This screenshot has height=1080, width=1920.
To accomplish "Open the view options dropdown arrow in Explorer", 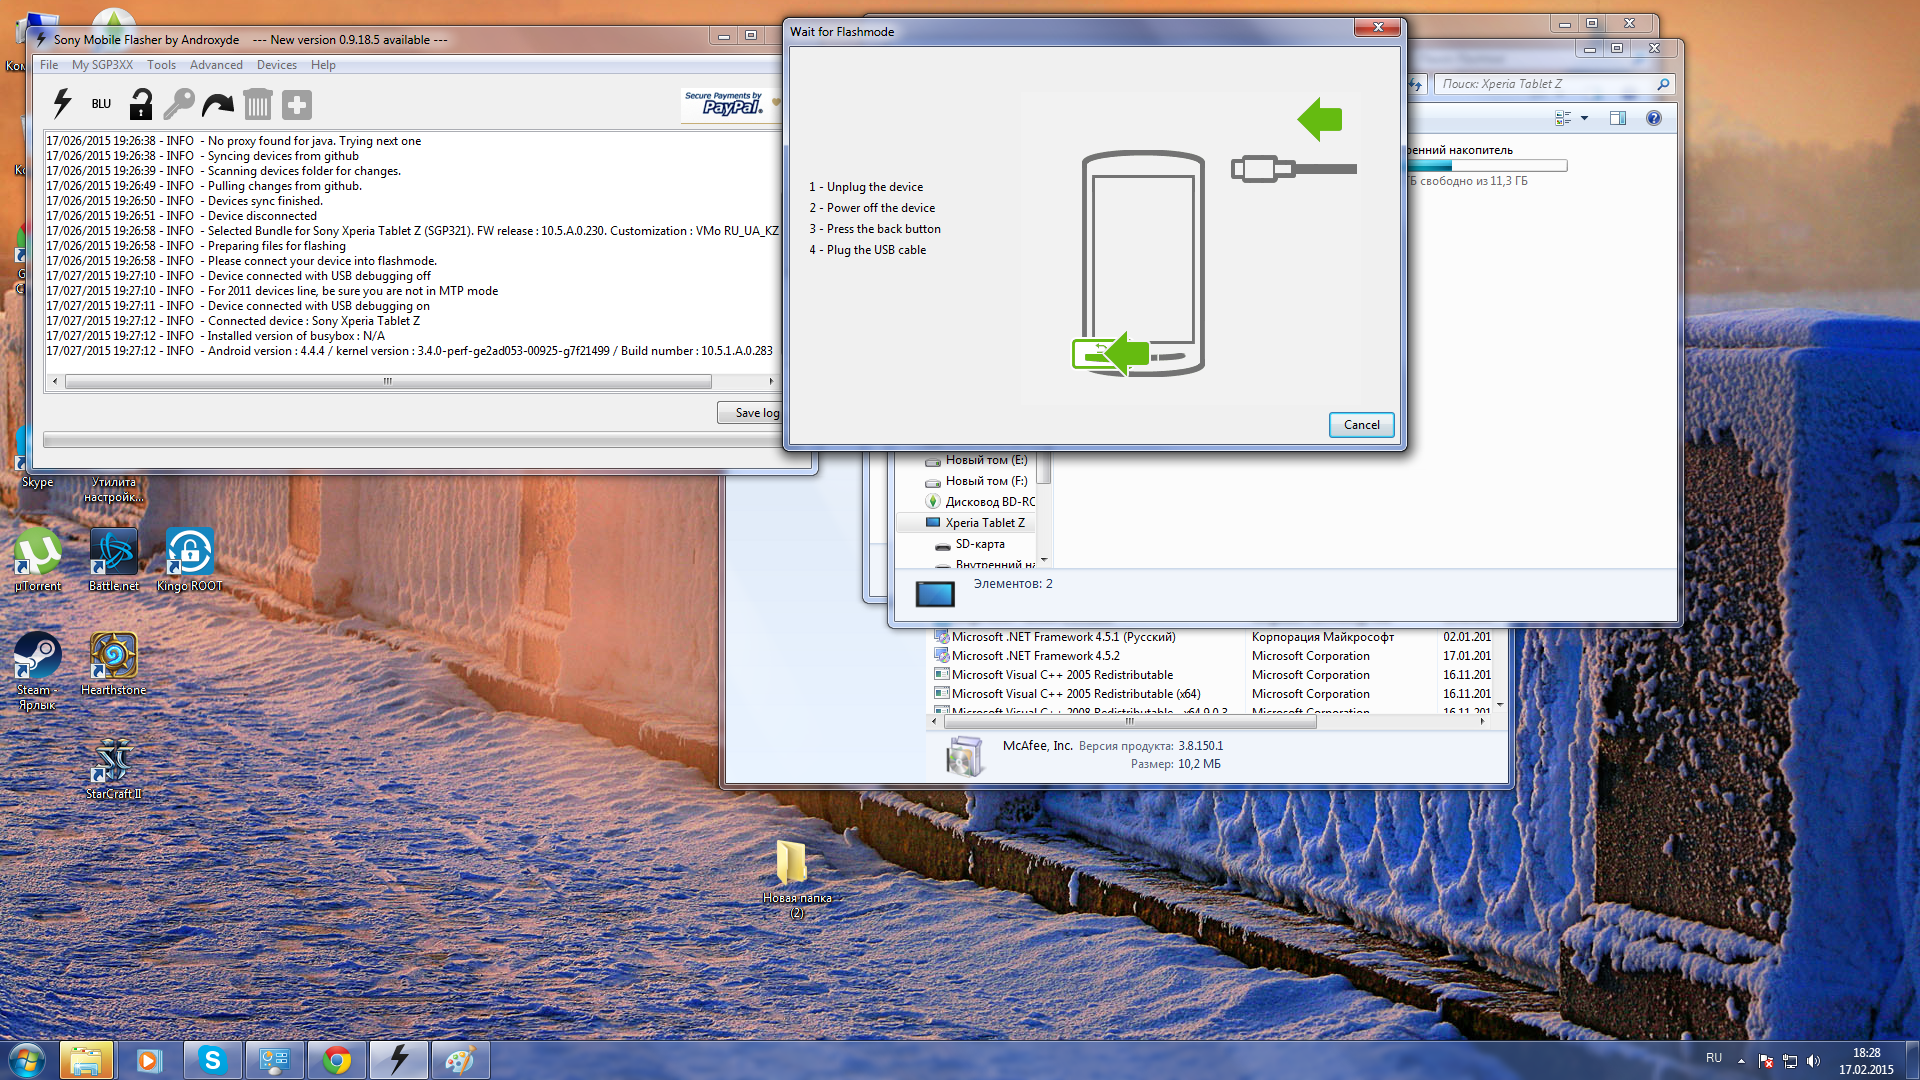I will 1584,118.
